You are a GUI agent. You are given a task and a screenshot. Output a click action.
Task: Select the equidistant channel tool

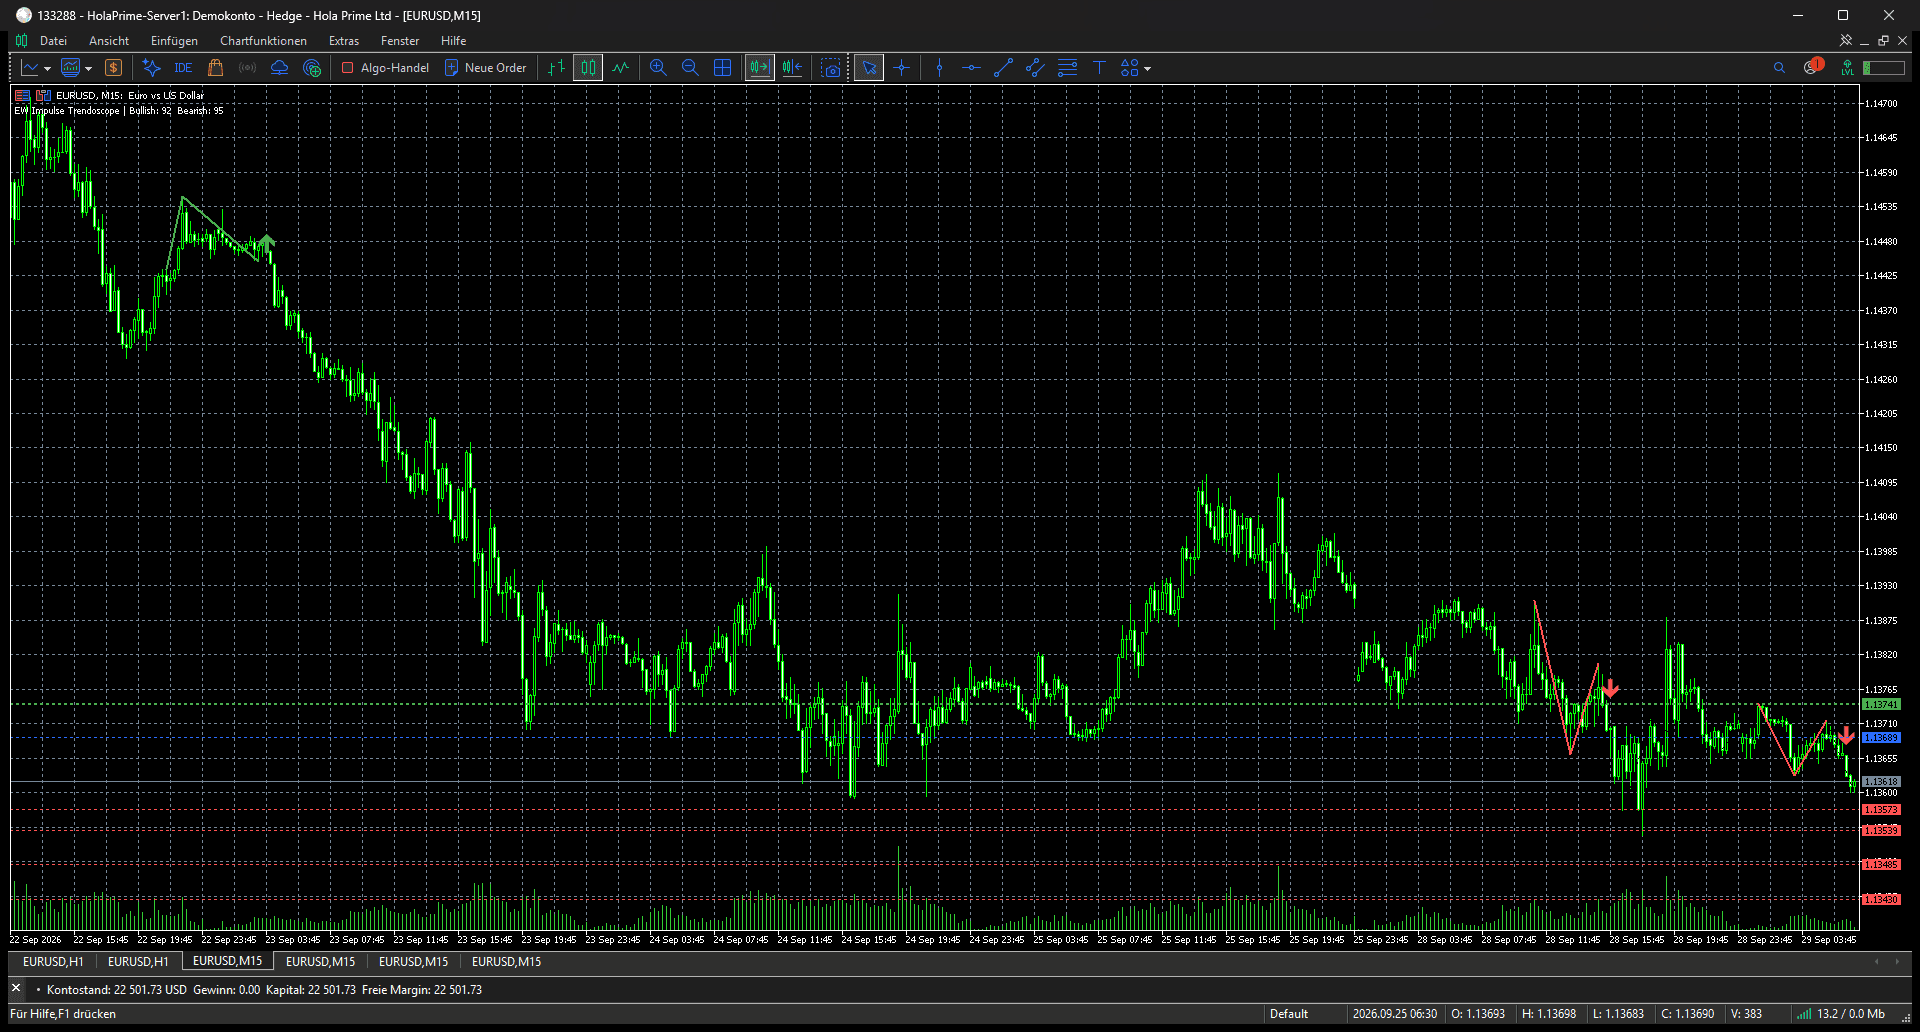1035,68
